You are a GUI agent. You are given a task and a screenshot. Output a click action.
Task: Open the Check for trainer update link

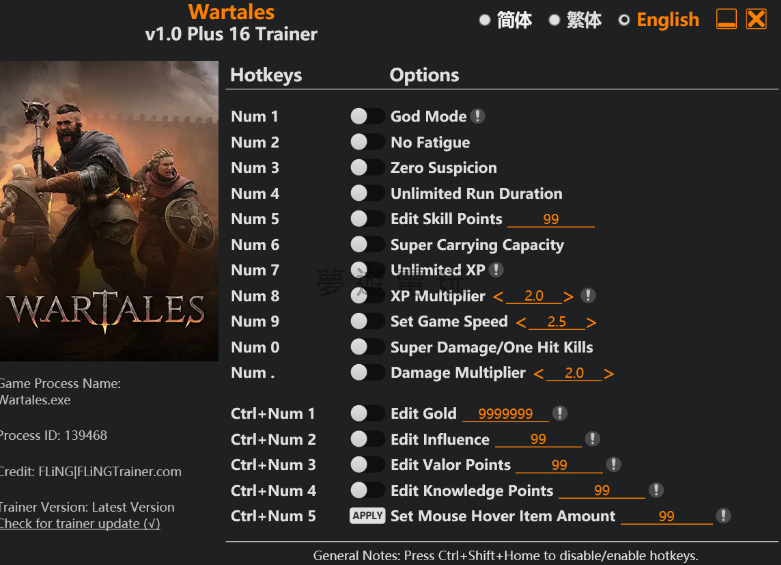(79, 523)
